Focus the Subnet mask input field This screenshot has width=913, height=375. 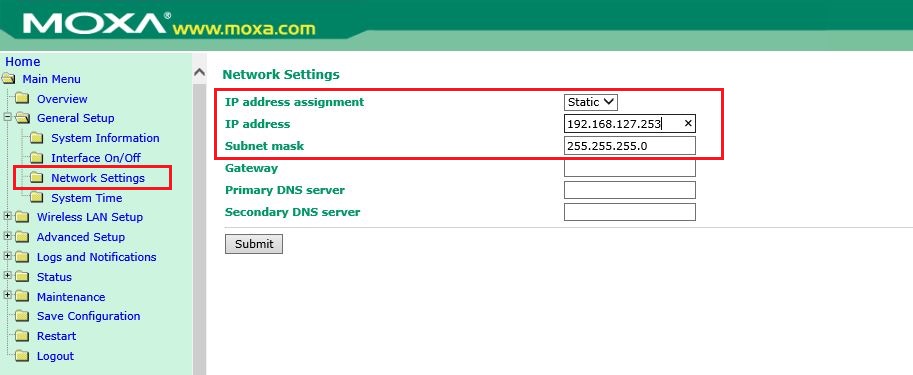[x=629, y=146]
